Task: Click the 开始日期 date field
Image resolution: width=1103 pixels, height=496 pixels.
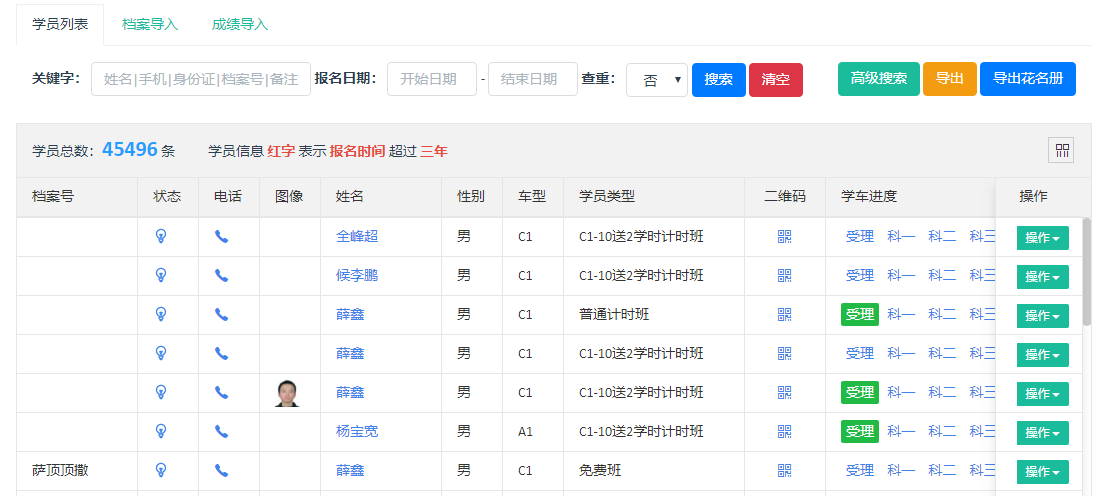Action: click(432, 80)
